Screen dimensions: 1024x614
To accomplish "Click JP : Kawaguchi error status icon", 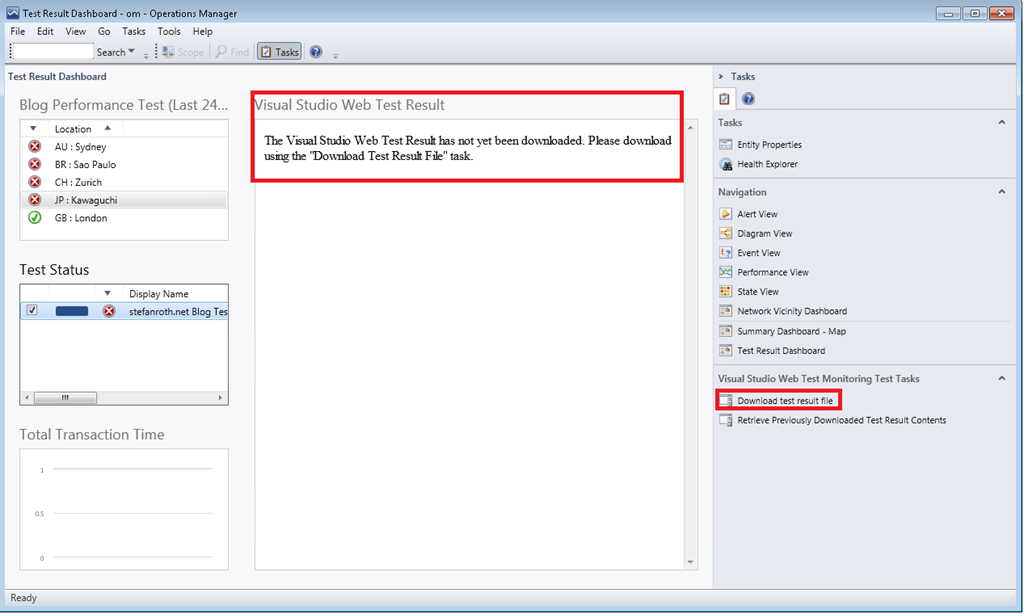I will click(x=35, y=200).
